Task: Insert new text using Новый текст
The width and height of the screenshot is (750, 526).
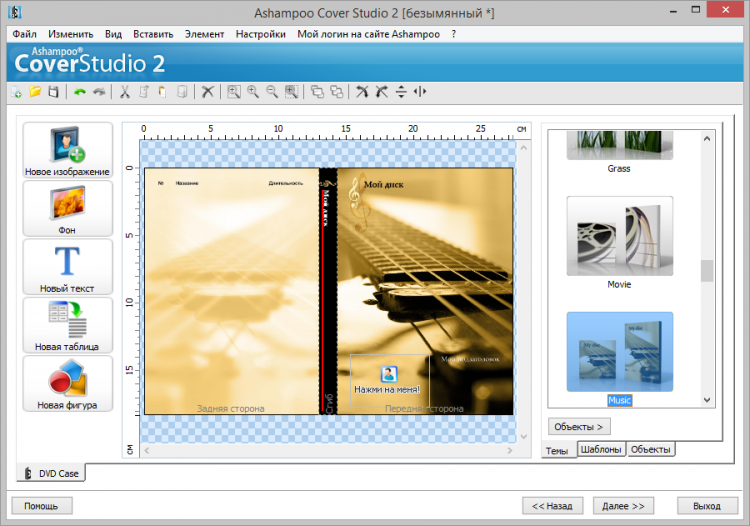Action: click(67, 267)
